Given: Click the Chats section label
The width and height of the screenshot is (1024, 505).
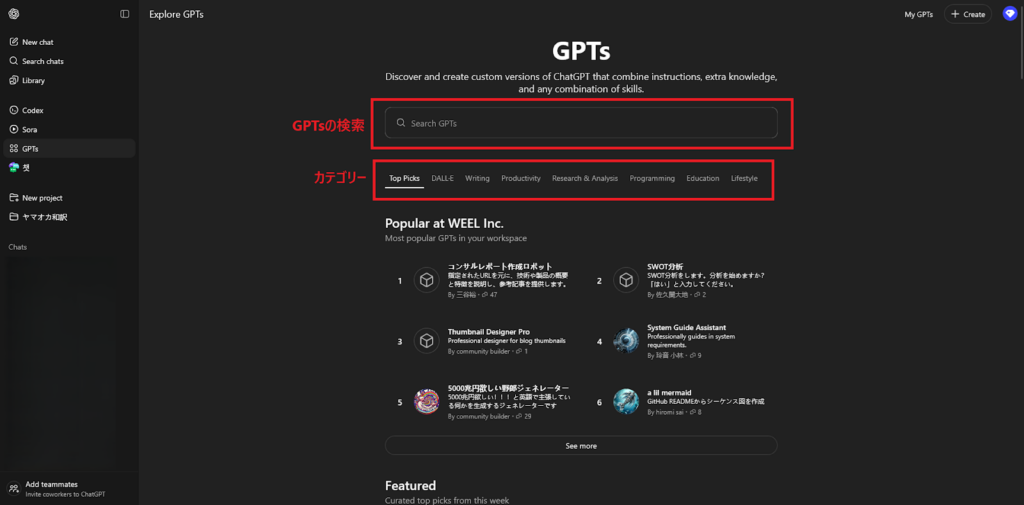Looking at the screenshot, I should click(18, 247).
